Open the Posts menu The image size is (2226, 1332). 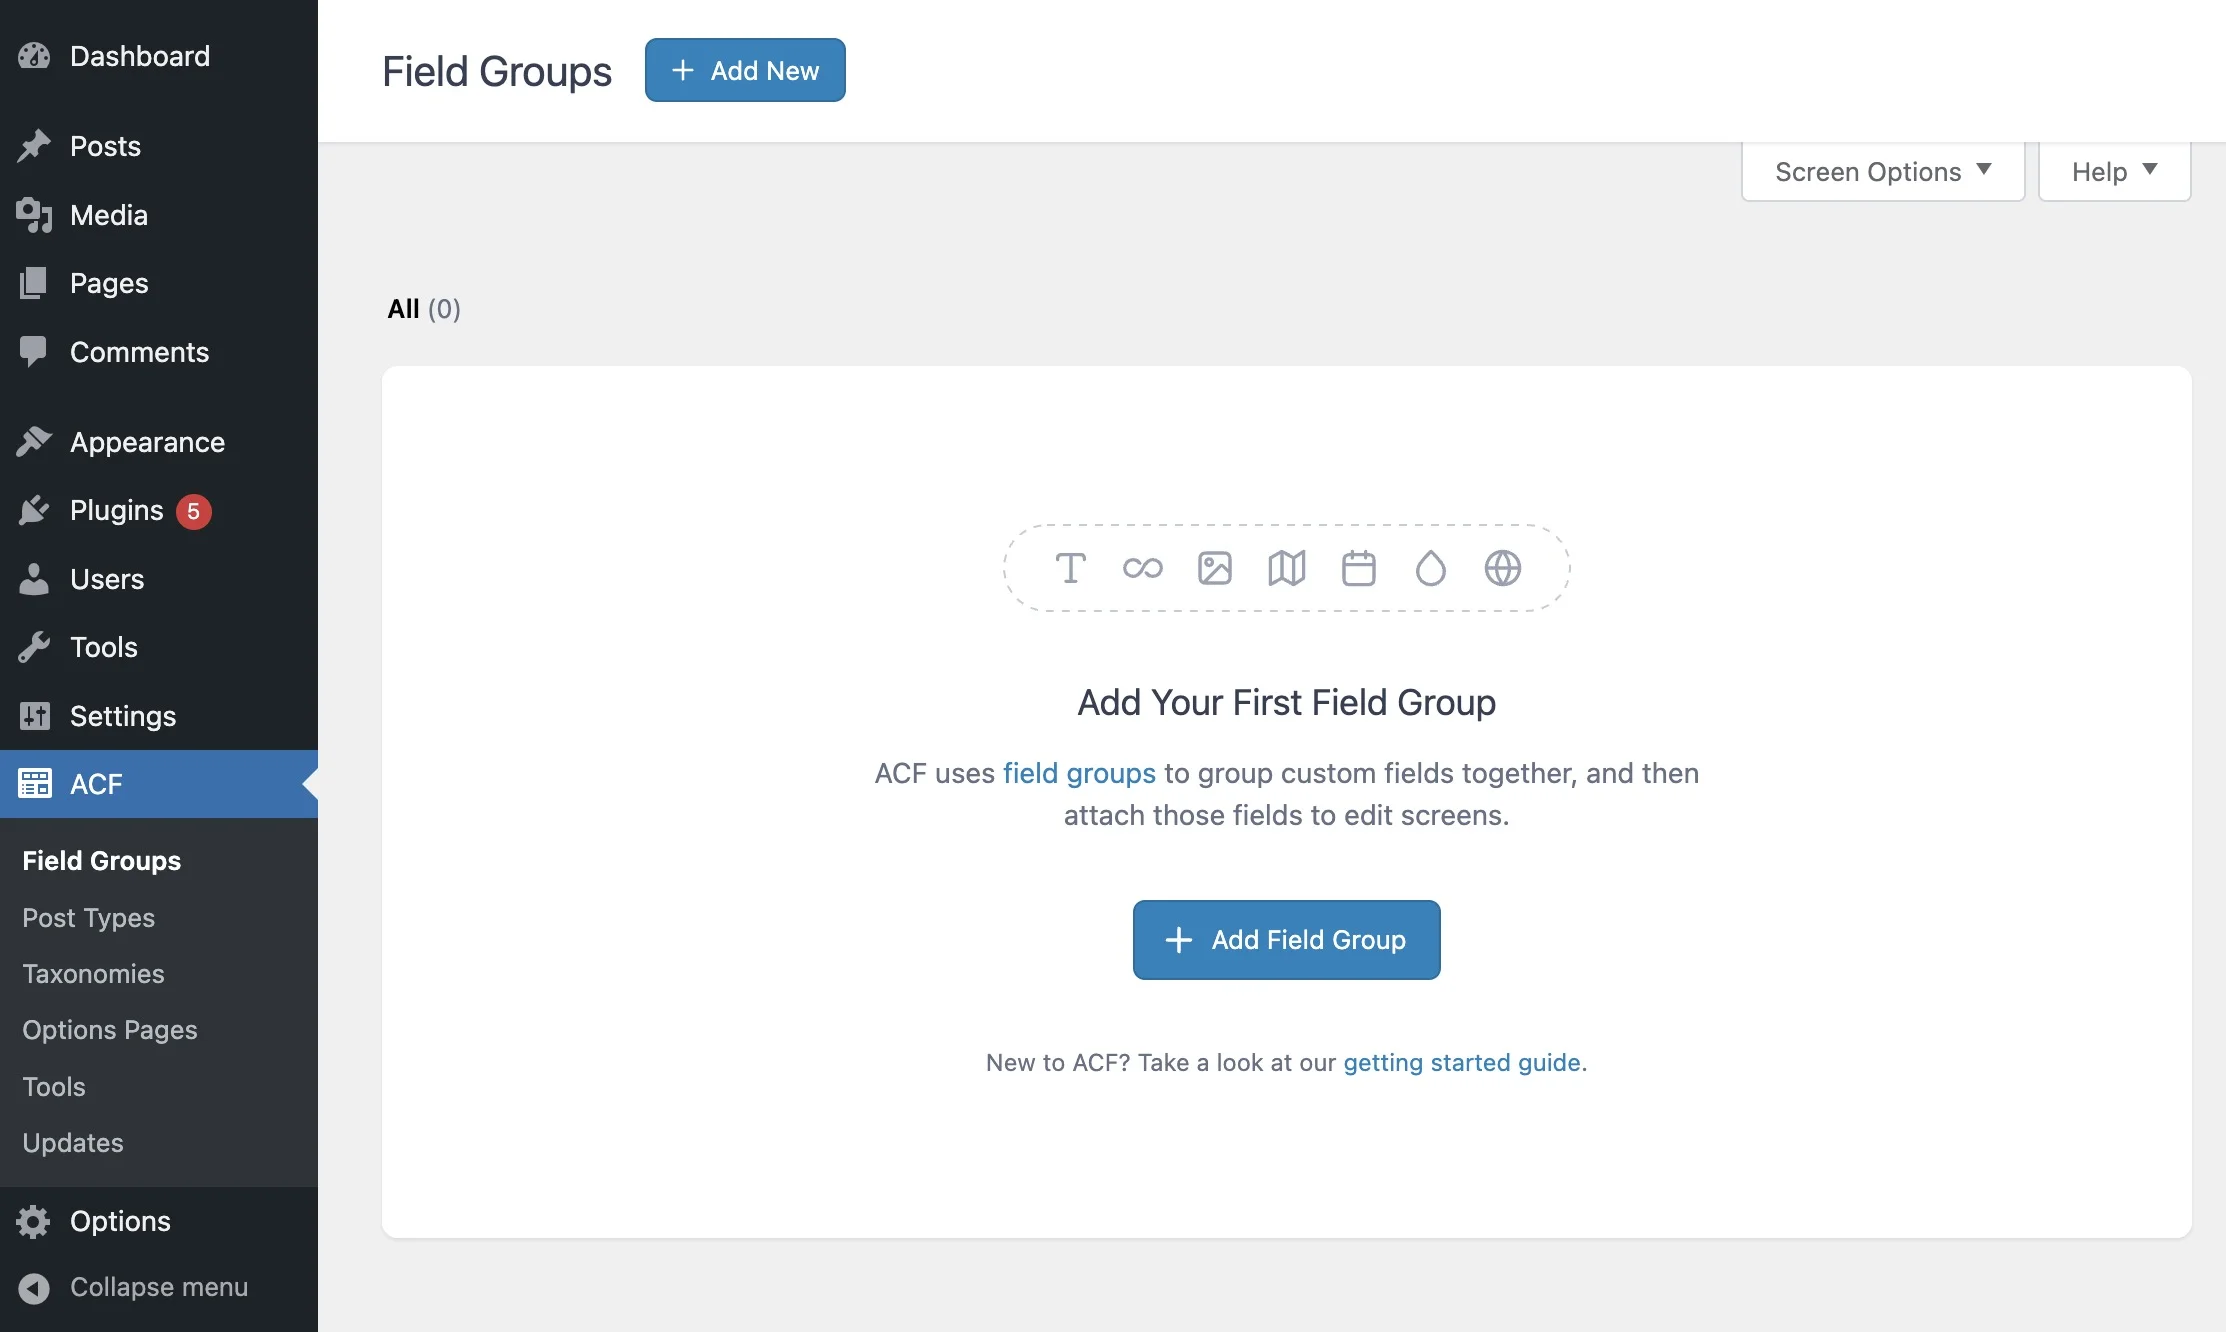159,146
